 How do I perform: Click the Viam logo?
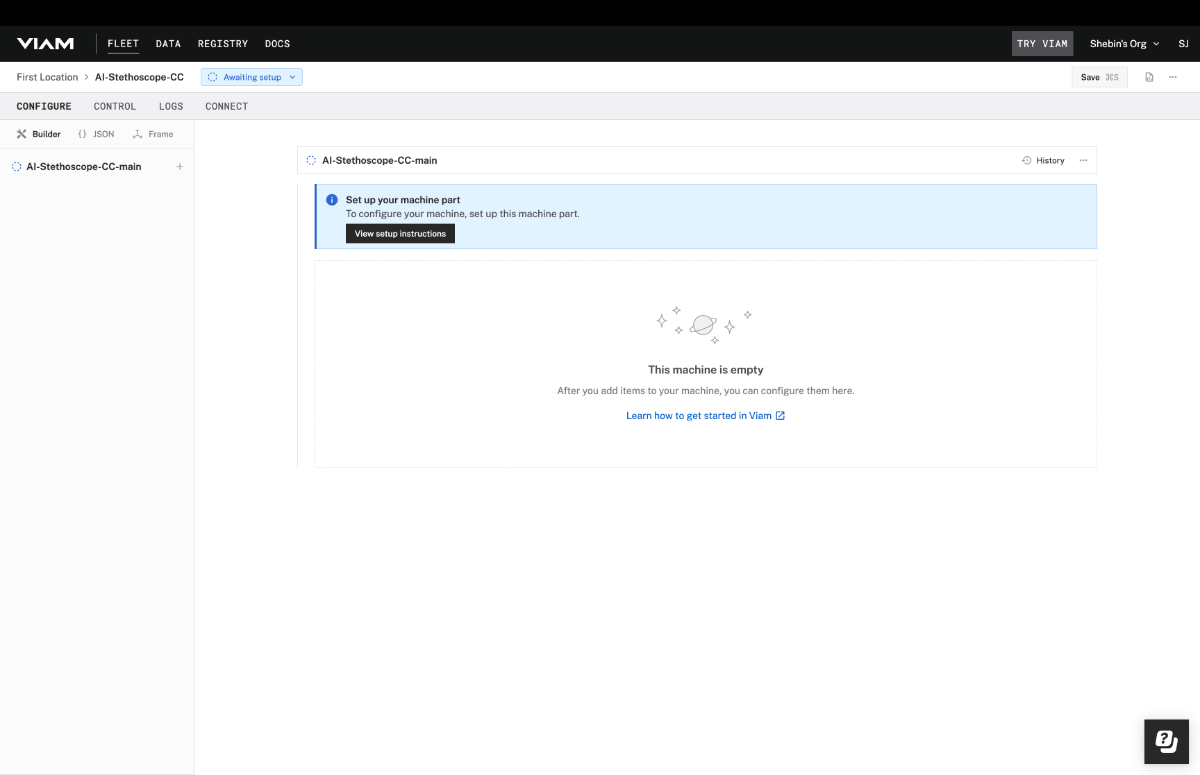45,44
